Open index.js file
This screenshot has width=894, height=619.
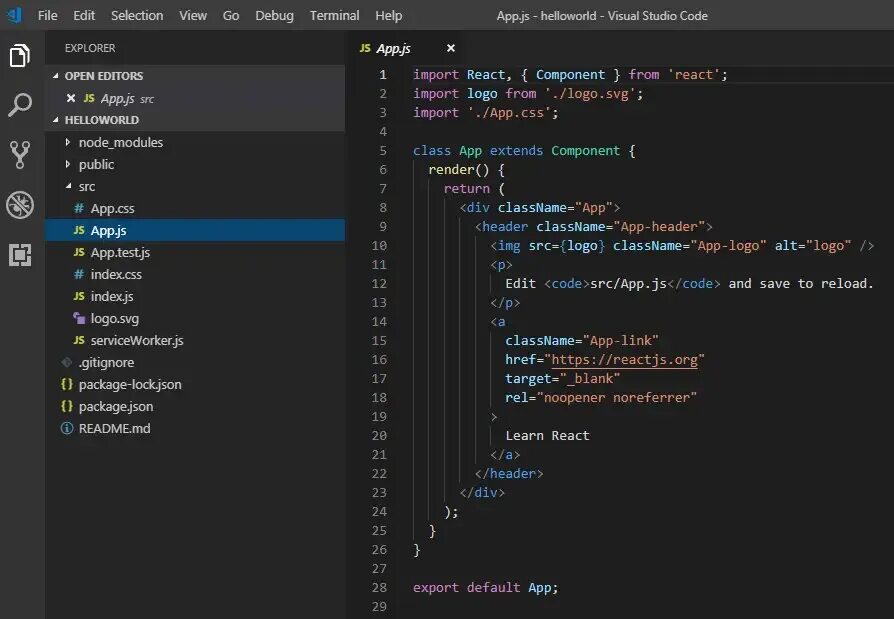coord(194,296)
